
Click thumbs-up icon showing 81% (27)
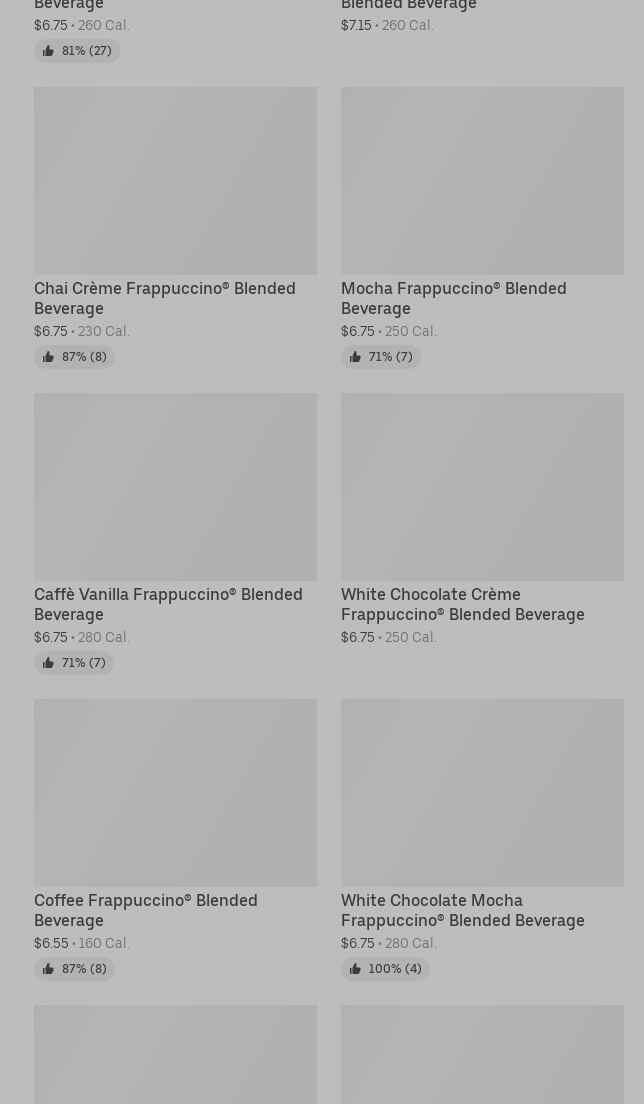tap(48, 51)
